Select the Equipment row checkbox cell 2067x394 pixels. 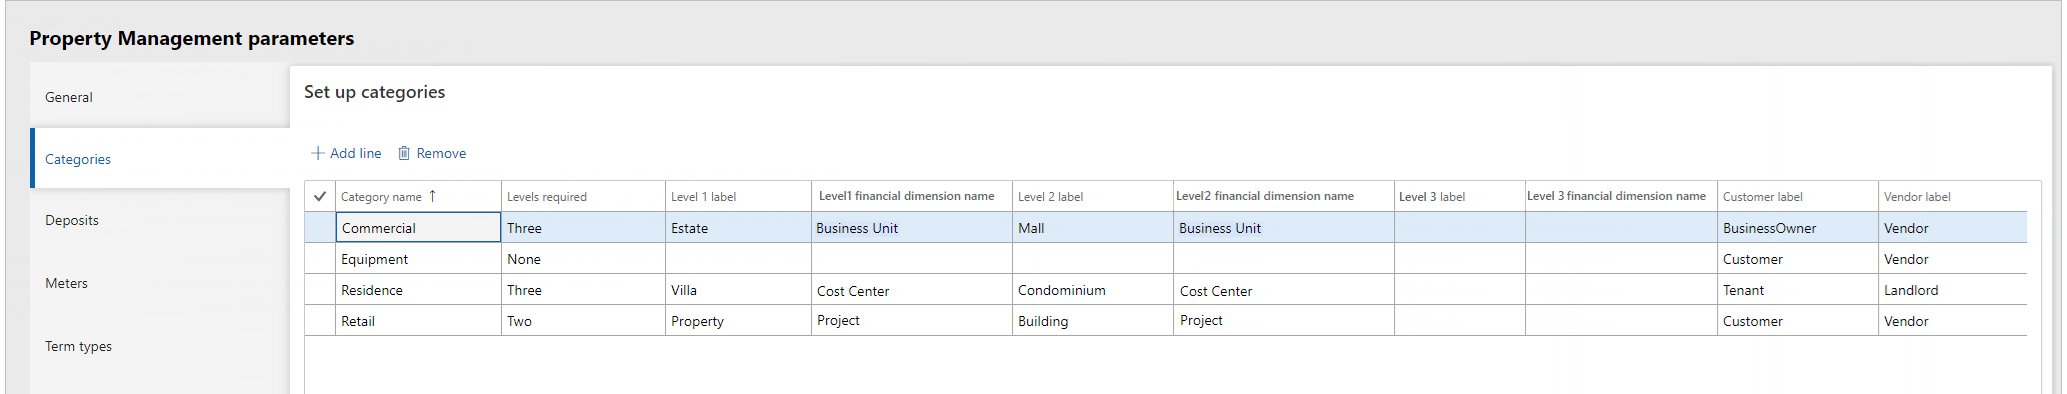[320, 258]
